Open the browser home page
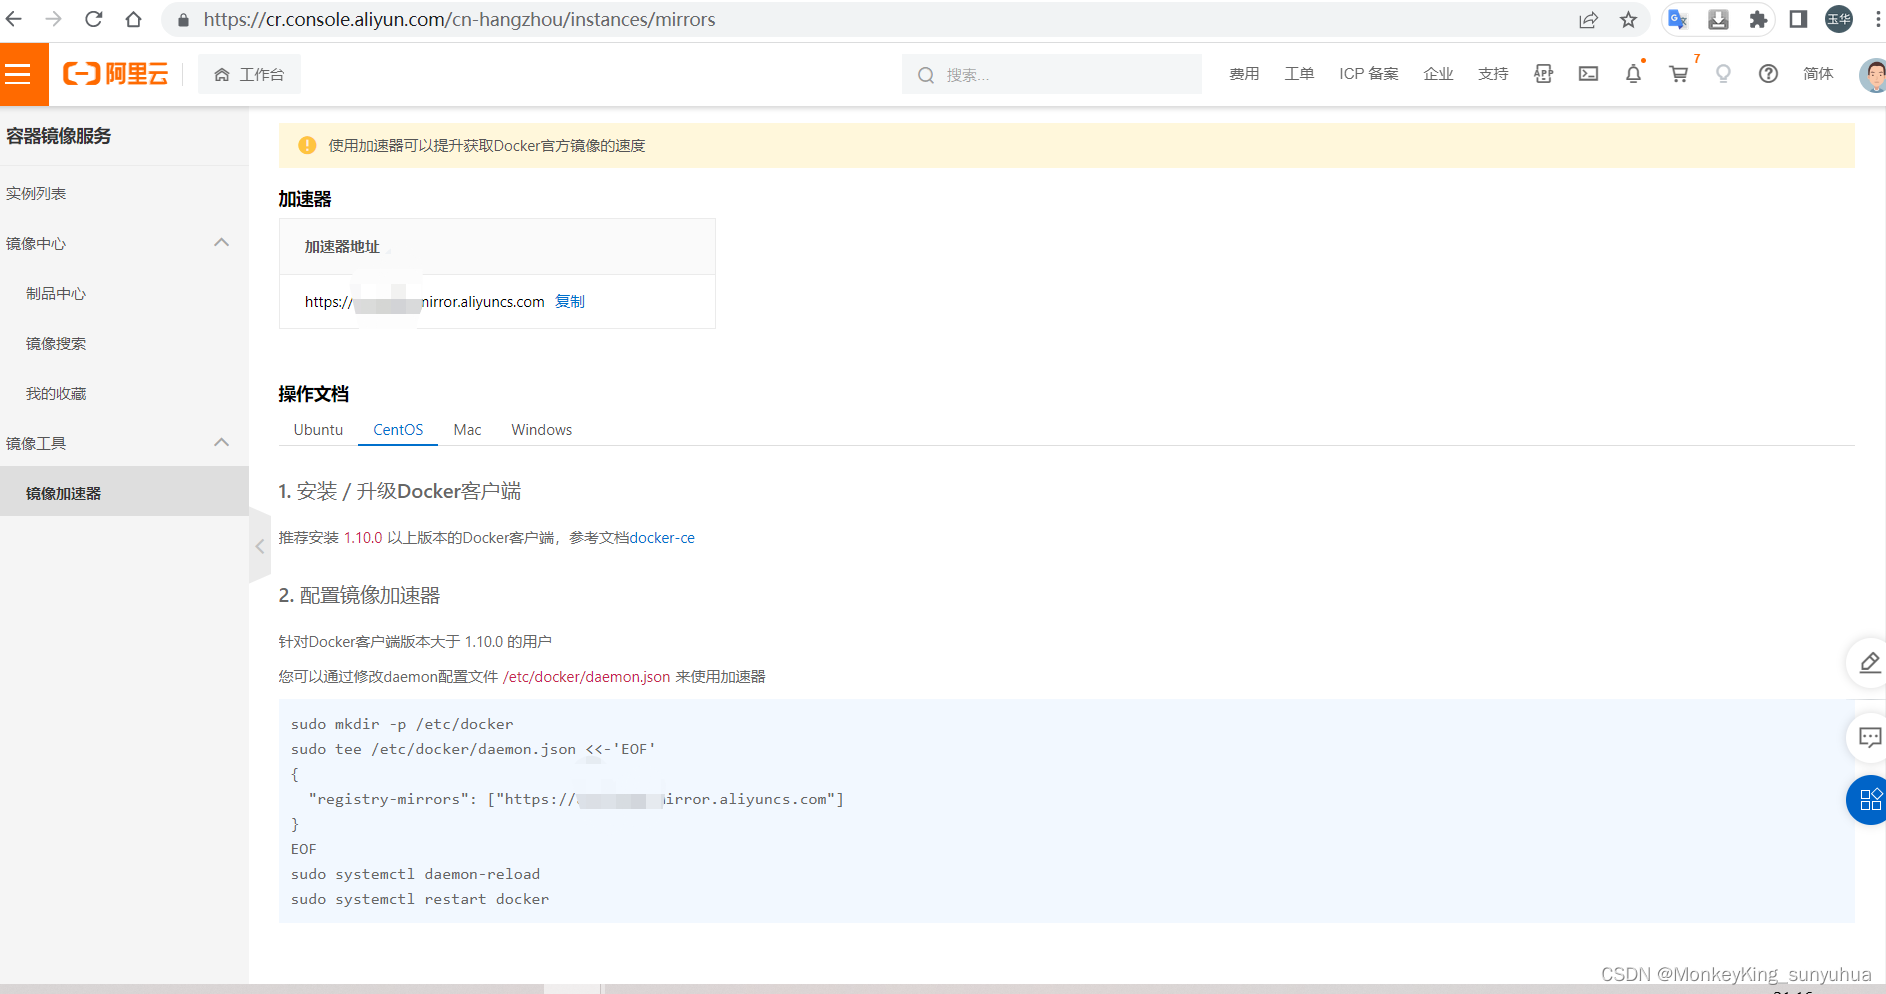This screenshot has height=994, width=1886. [133, 19]
